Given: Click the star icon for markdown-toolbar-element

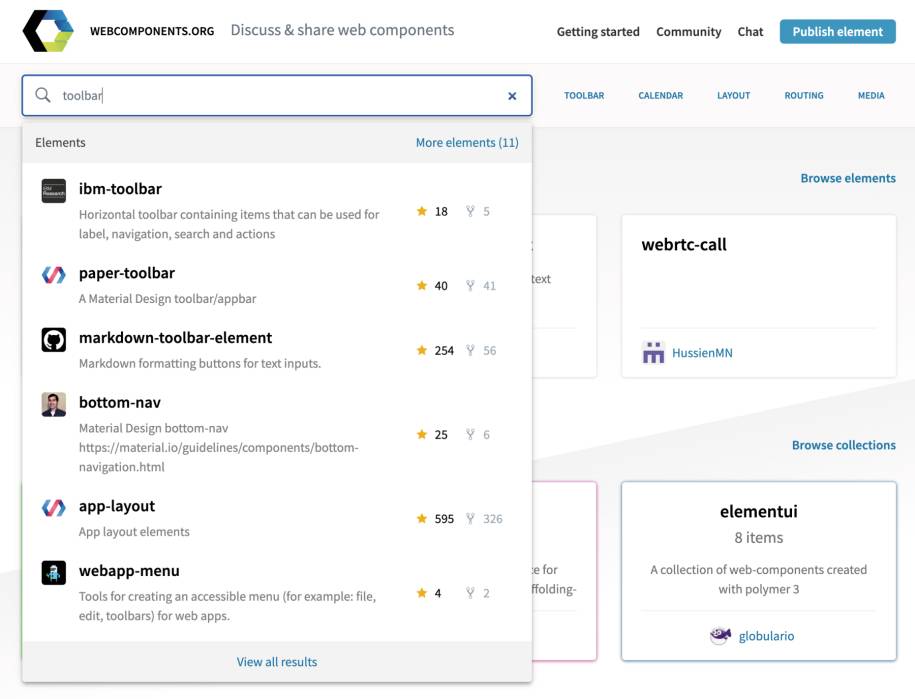Looking at the screenshot, I should (422, 350).
